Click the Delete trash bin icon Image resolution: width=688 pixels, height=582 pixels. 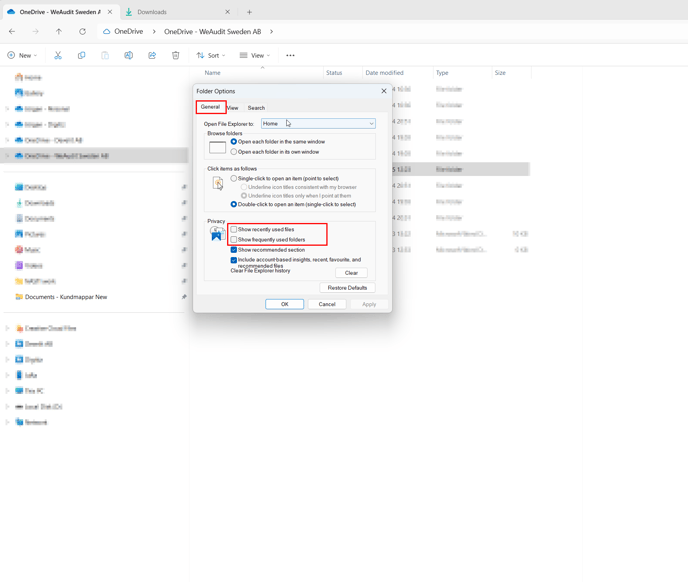click(x=176, y=56)
